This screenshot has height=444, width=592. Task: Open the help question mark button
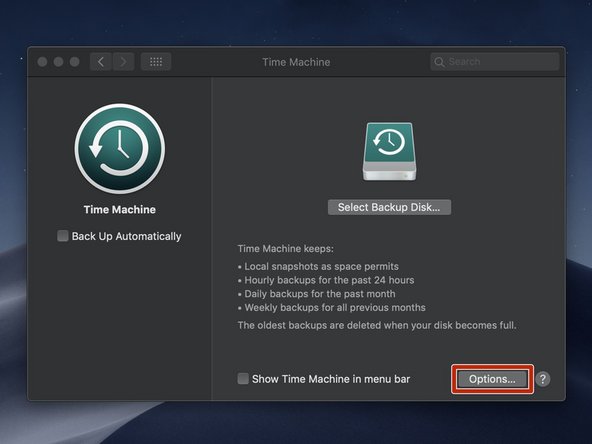(543, 379)
